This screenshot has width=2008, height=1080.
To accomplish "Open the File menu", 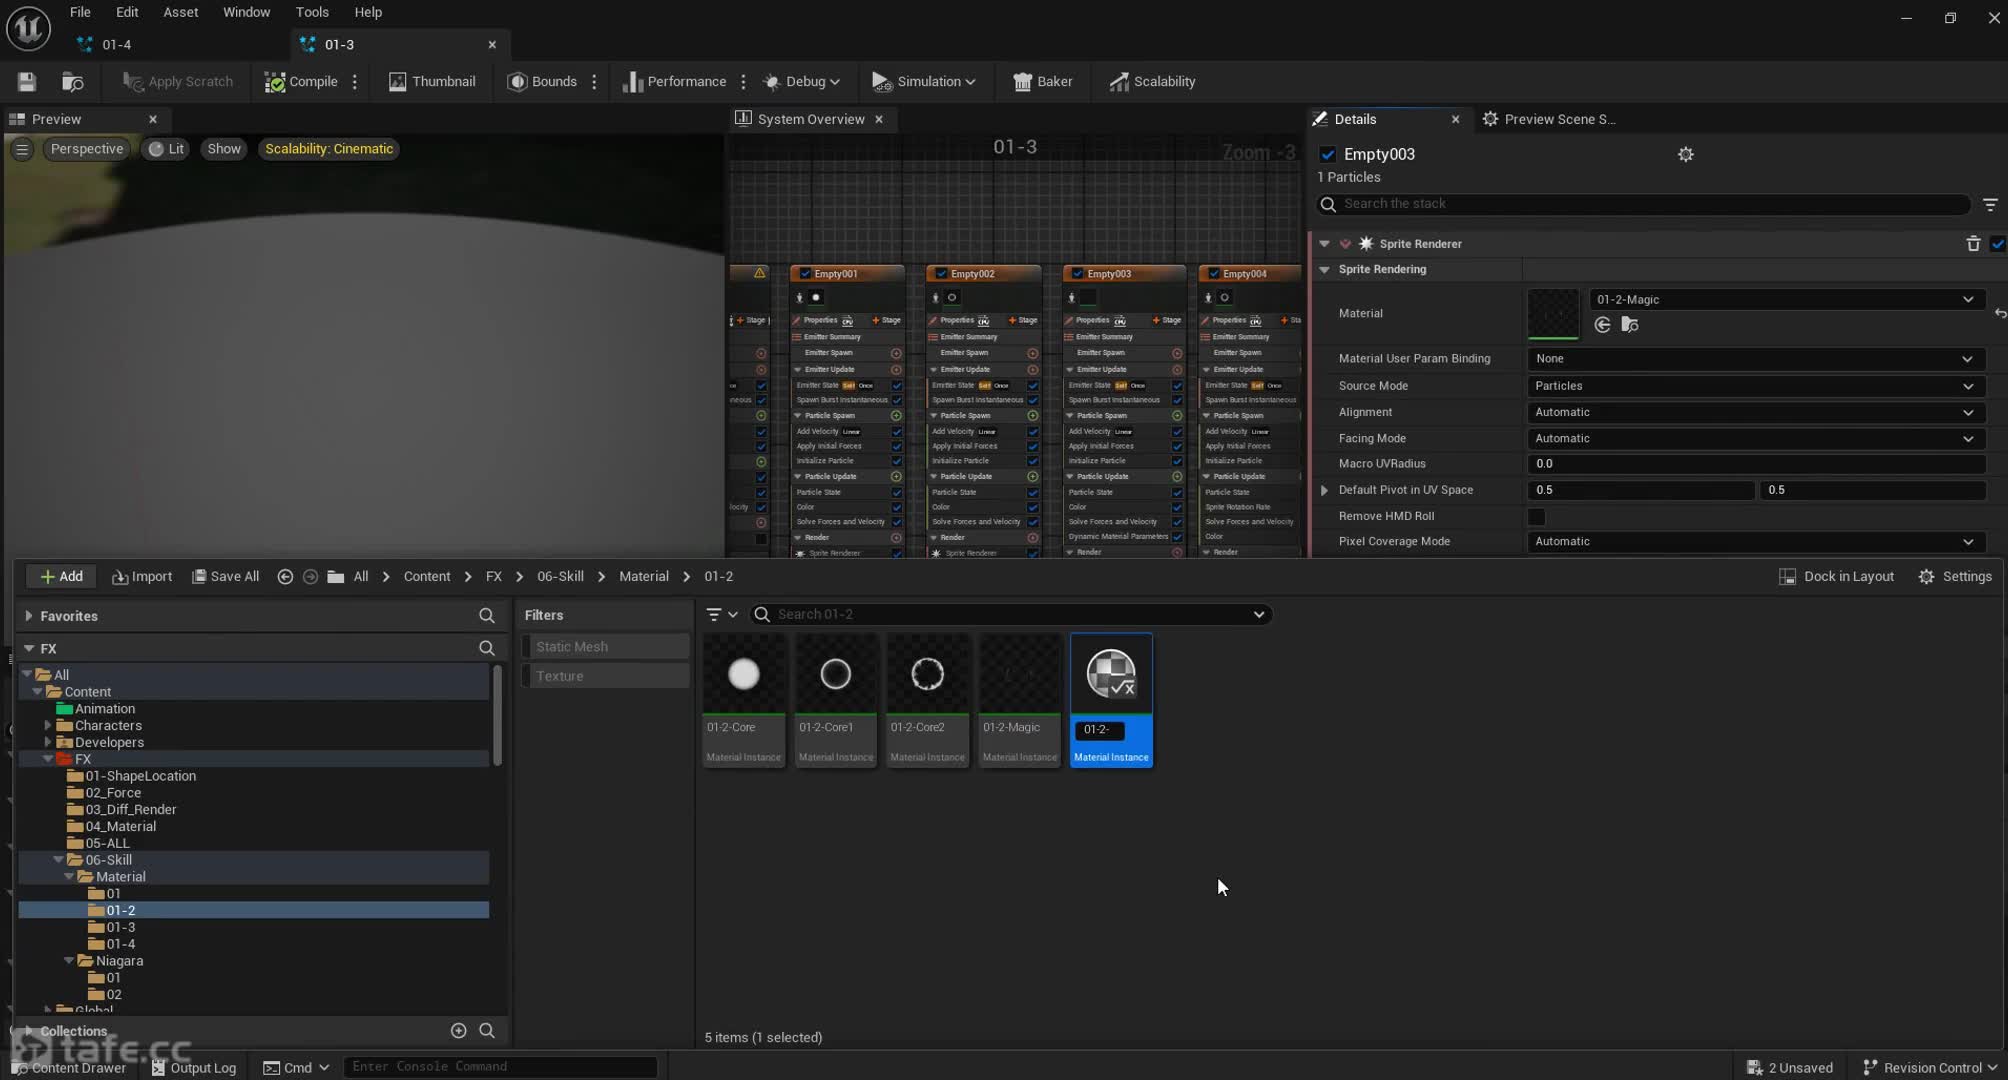I will click(80, 12).
